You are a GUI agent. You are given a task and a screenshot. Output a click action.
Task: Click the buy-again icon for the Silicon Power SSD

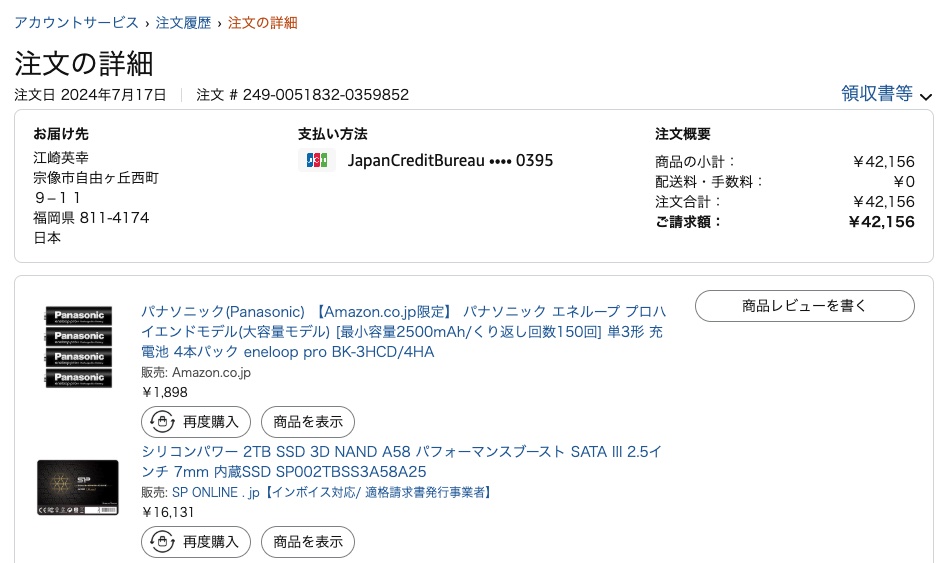point(162,542)
